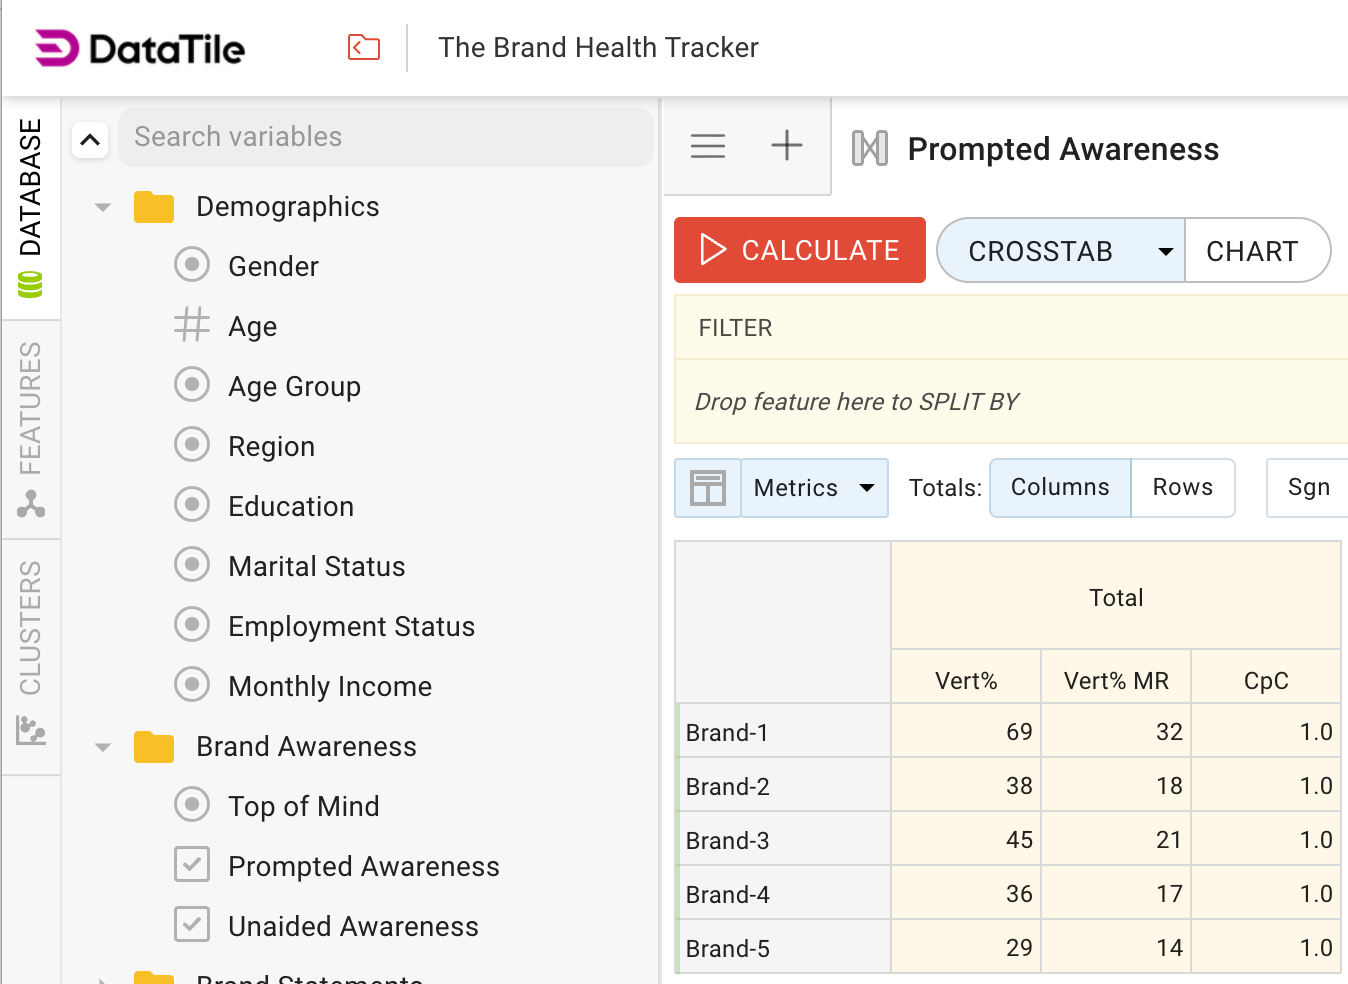Click the SPLIT BY drop area
Viewport: 1348px width, 984px height.
pyautogui.click(x=1011, y=402)
